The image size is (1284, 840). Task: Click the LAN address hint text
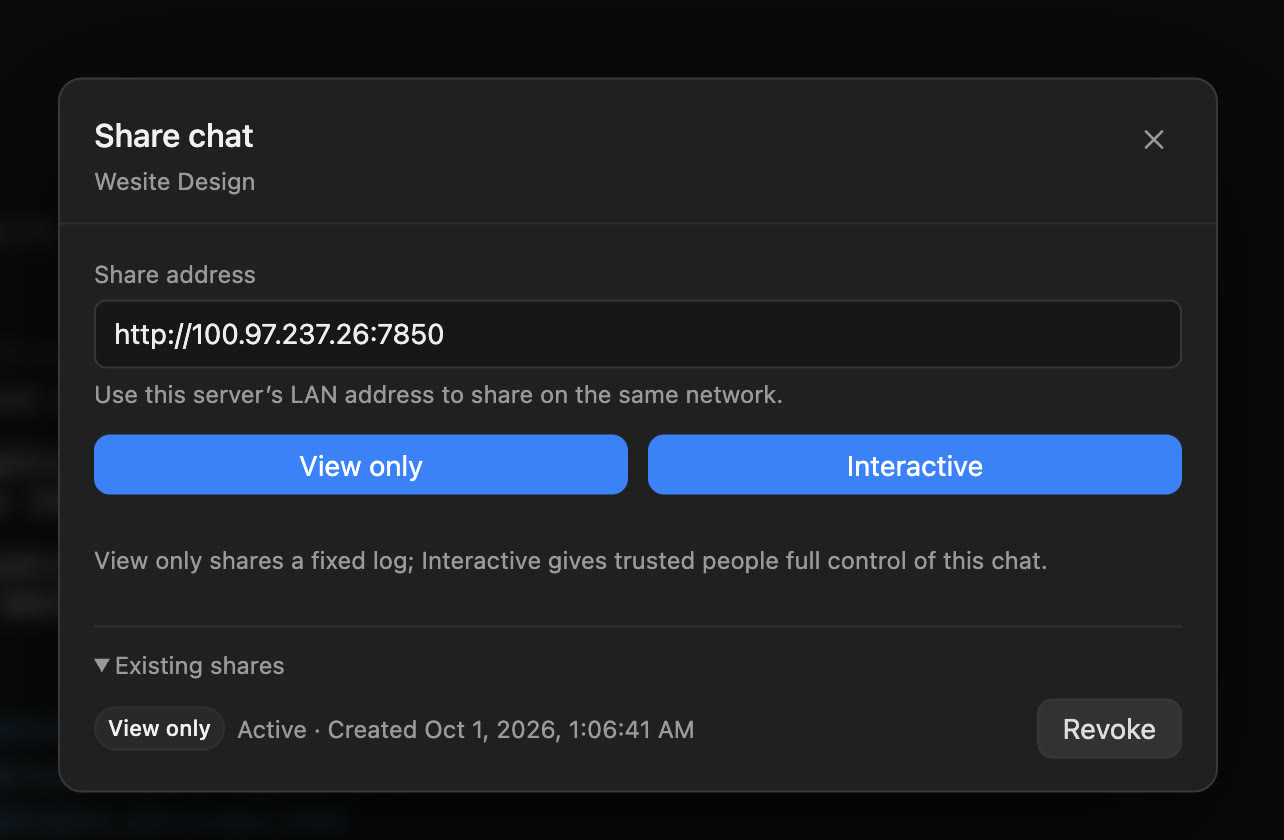pos(439,395)
